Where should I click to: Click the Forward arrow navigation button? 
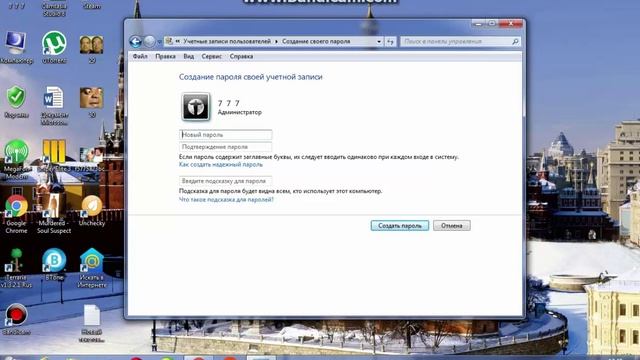coord(150,41)
